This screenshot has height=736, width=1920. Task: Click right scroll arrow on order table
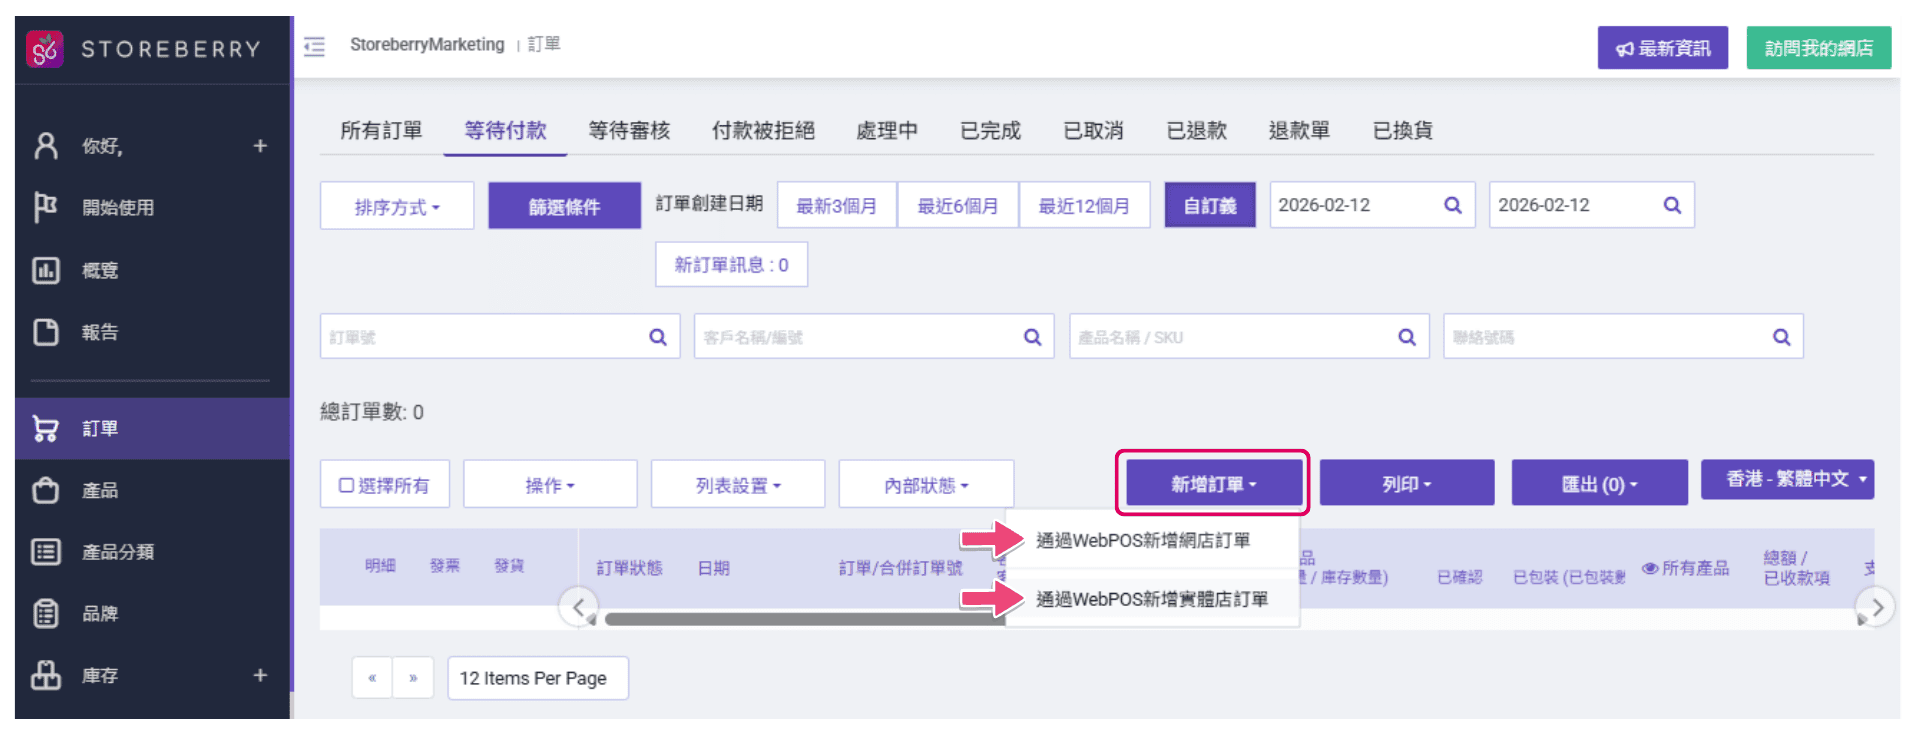[x=1876, y=607]
